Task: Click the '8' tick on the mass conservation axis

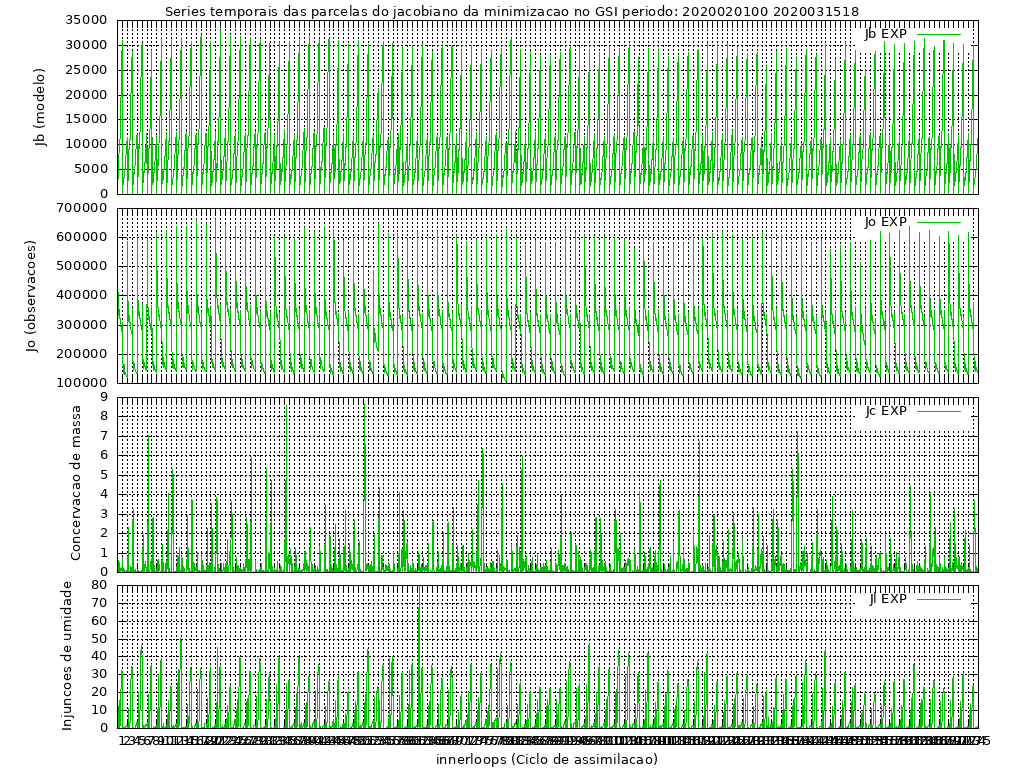Action: pos(104,416)
